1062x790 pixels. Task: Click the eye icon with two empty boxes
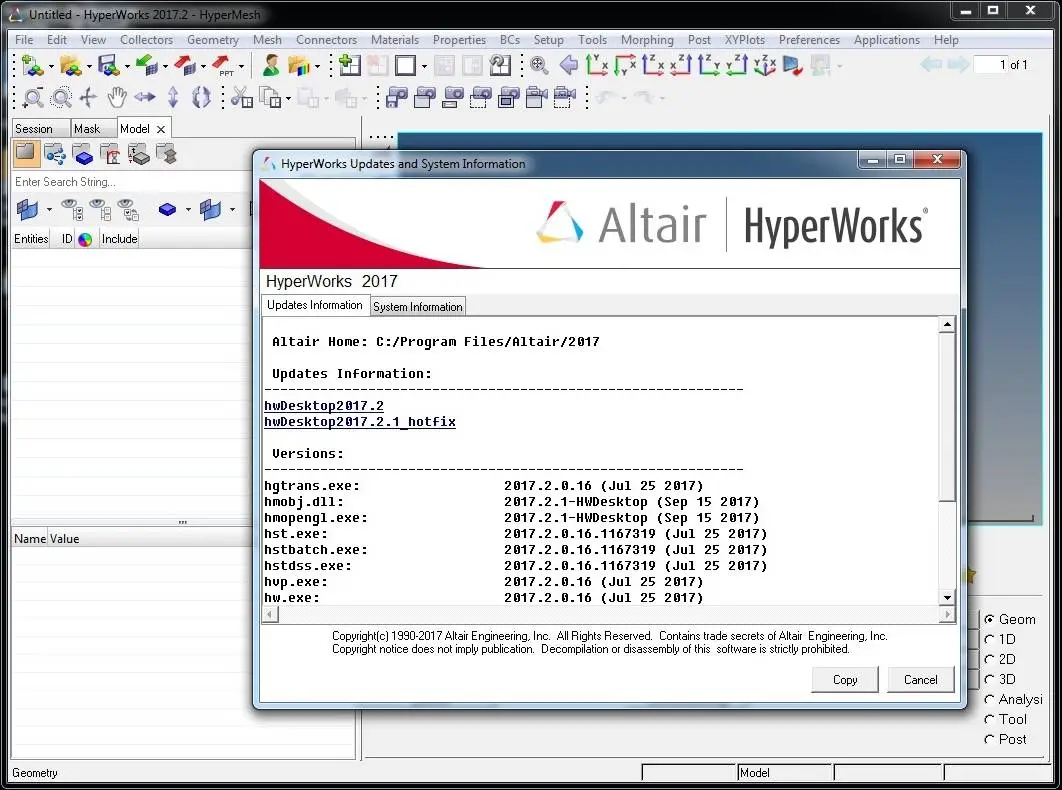pos(100,210)
